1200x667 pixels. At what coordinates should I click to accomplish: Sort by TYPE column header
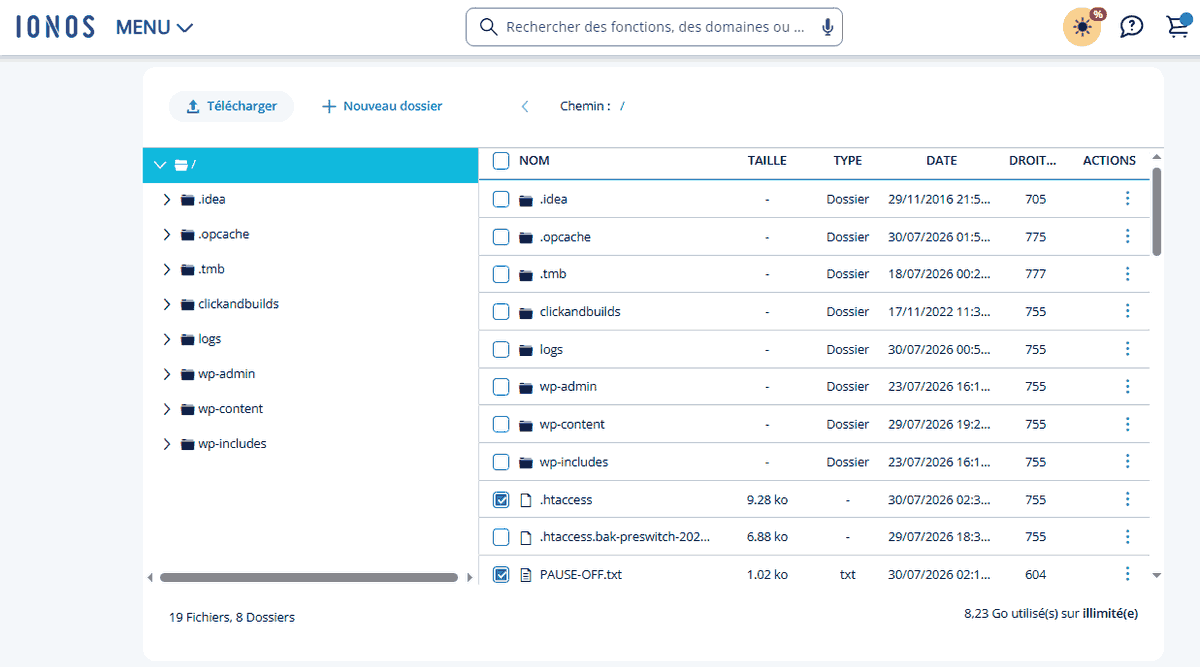click(x=848, y=161)
